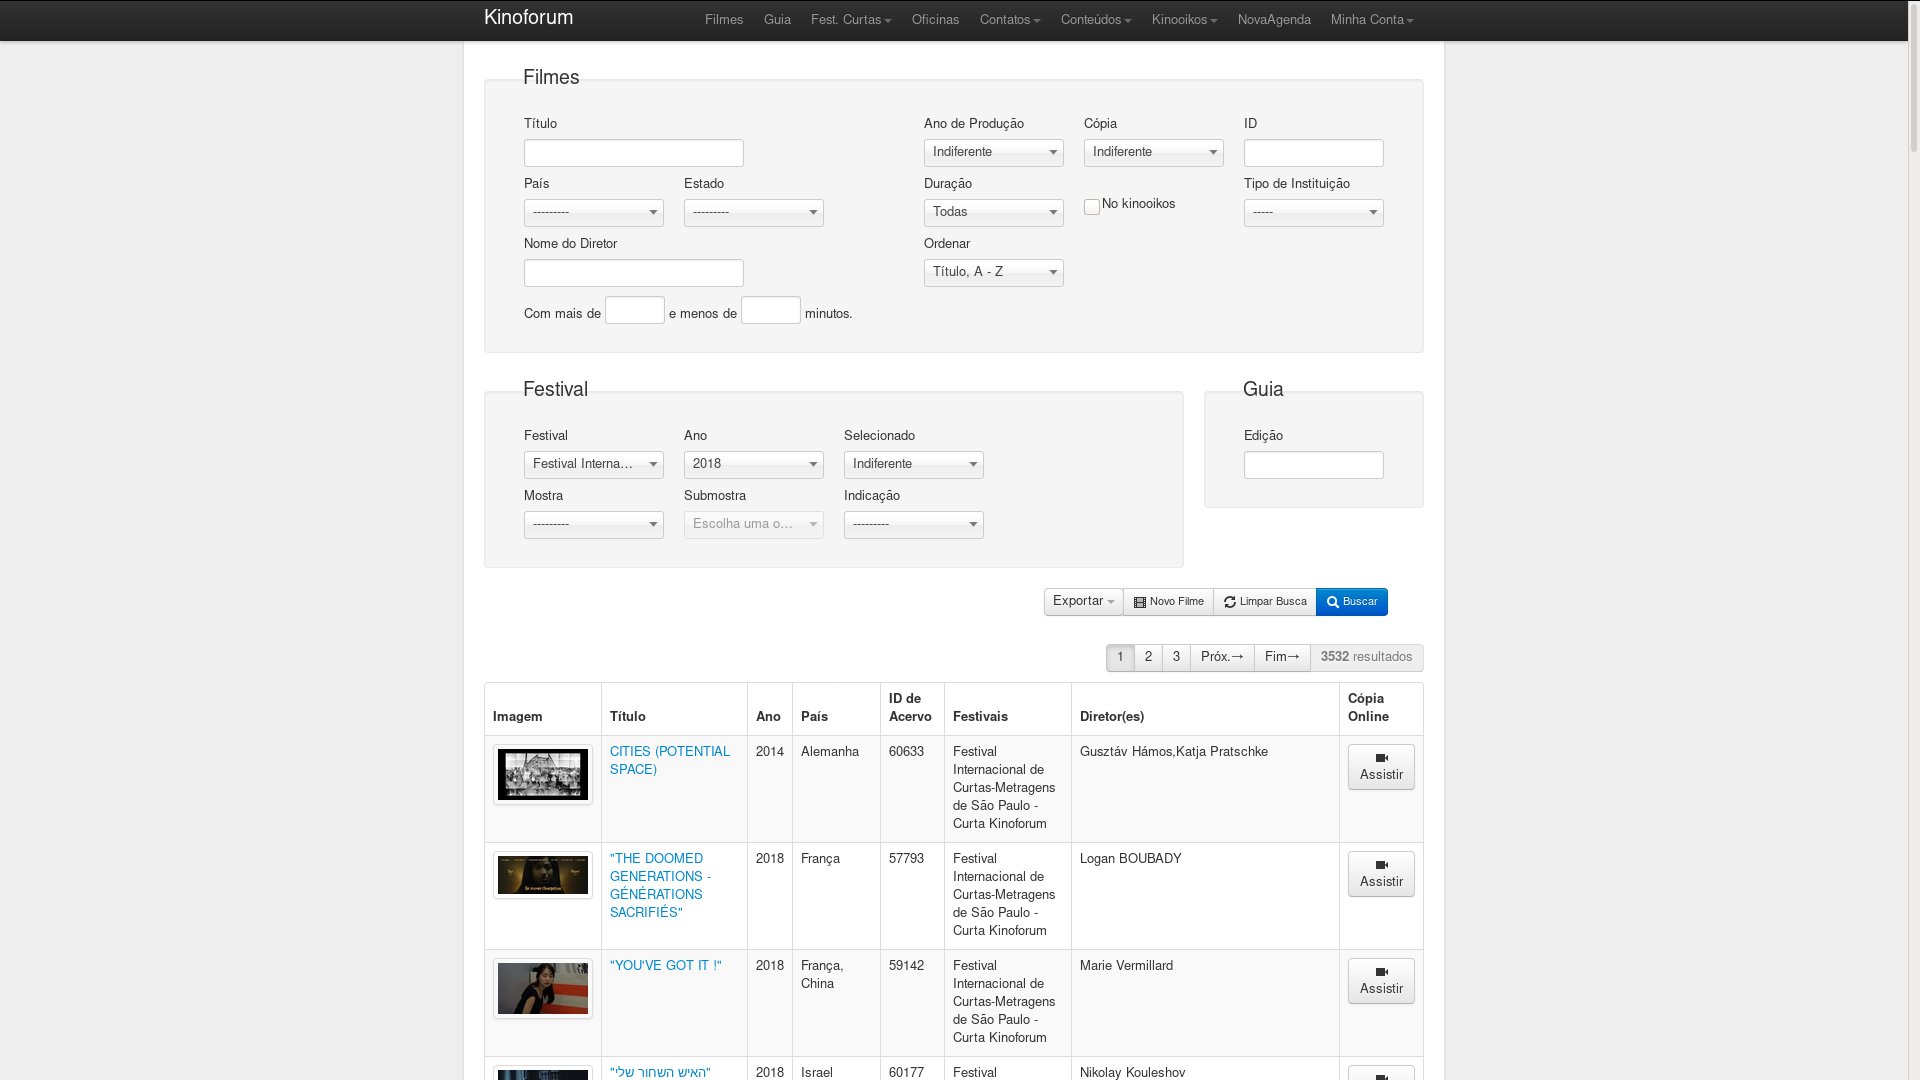Open the Exportar dropdown button

coord(1083,602)
